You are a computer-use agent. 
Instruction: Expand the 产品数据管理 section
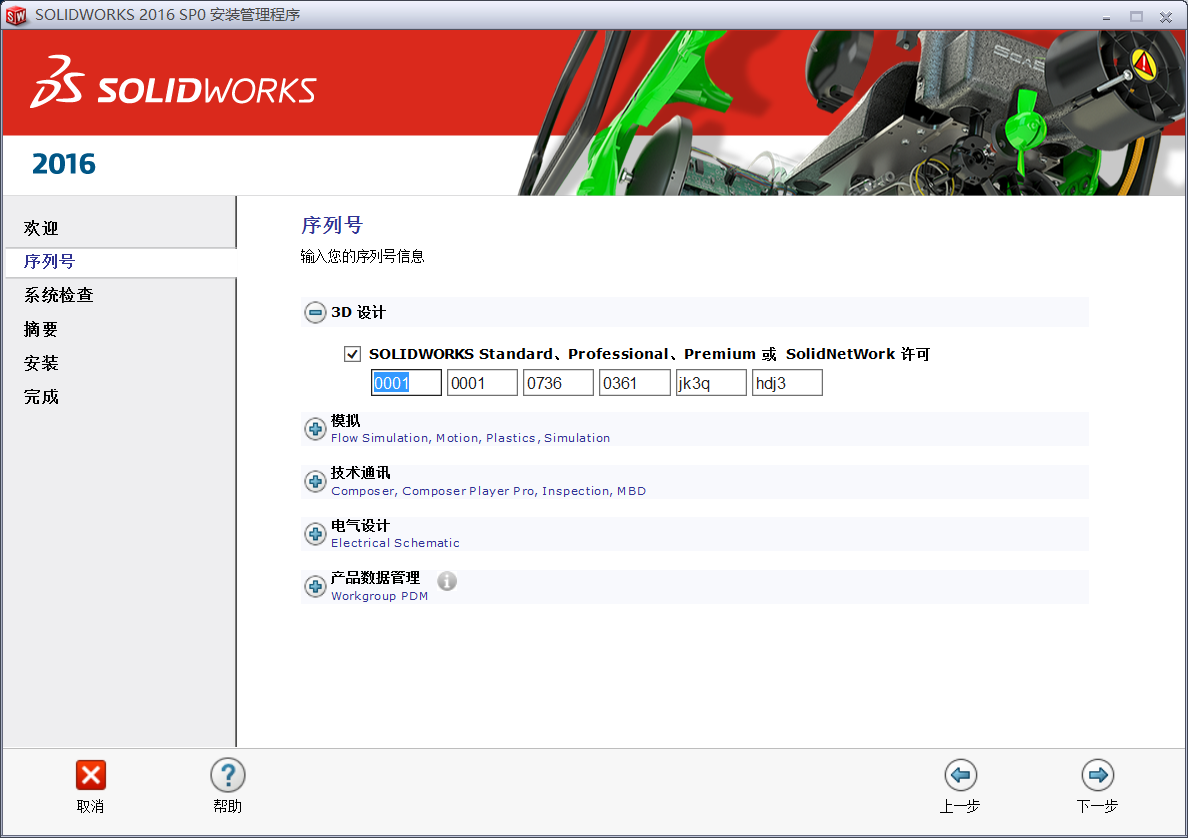tap(315, 586)
